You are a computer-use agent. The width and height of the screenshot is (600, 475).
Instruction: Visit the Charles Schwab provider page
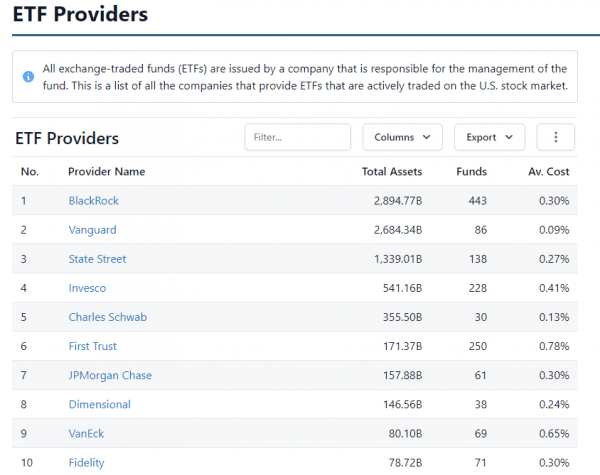(x=107, y=317)
